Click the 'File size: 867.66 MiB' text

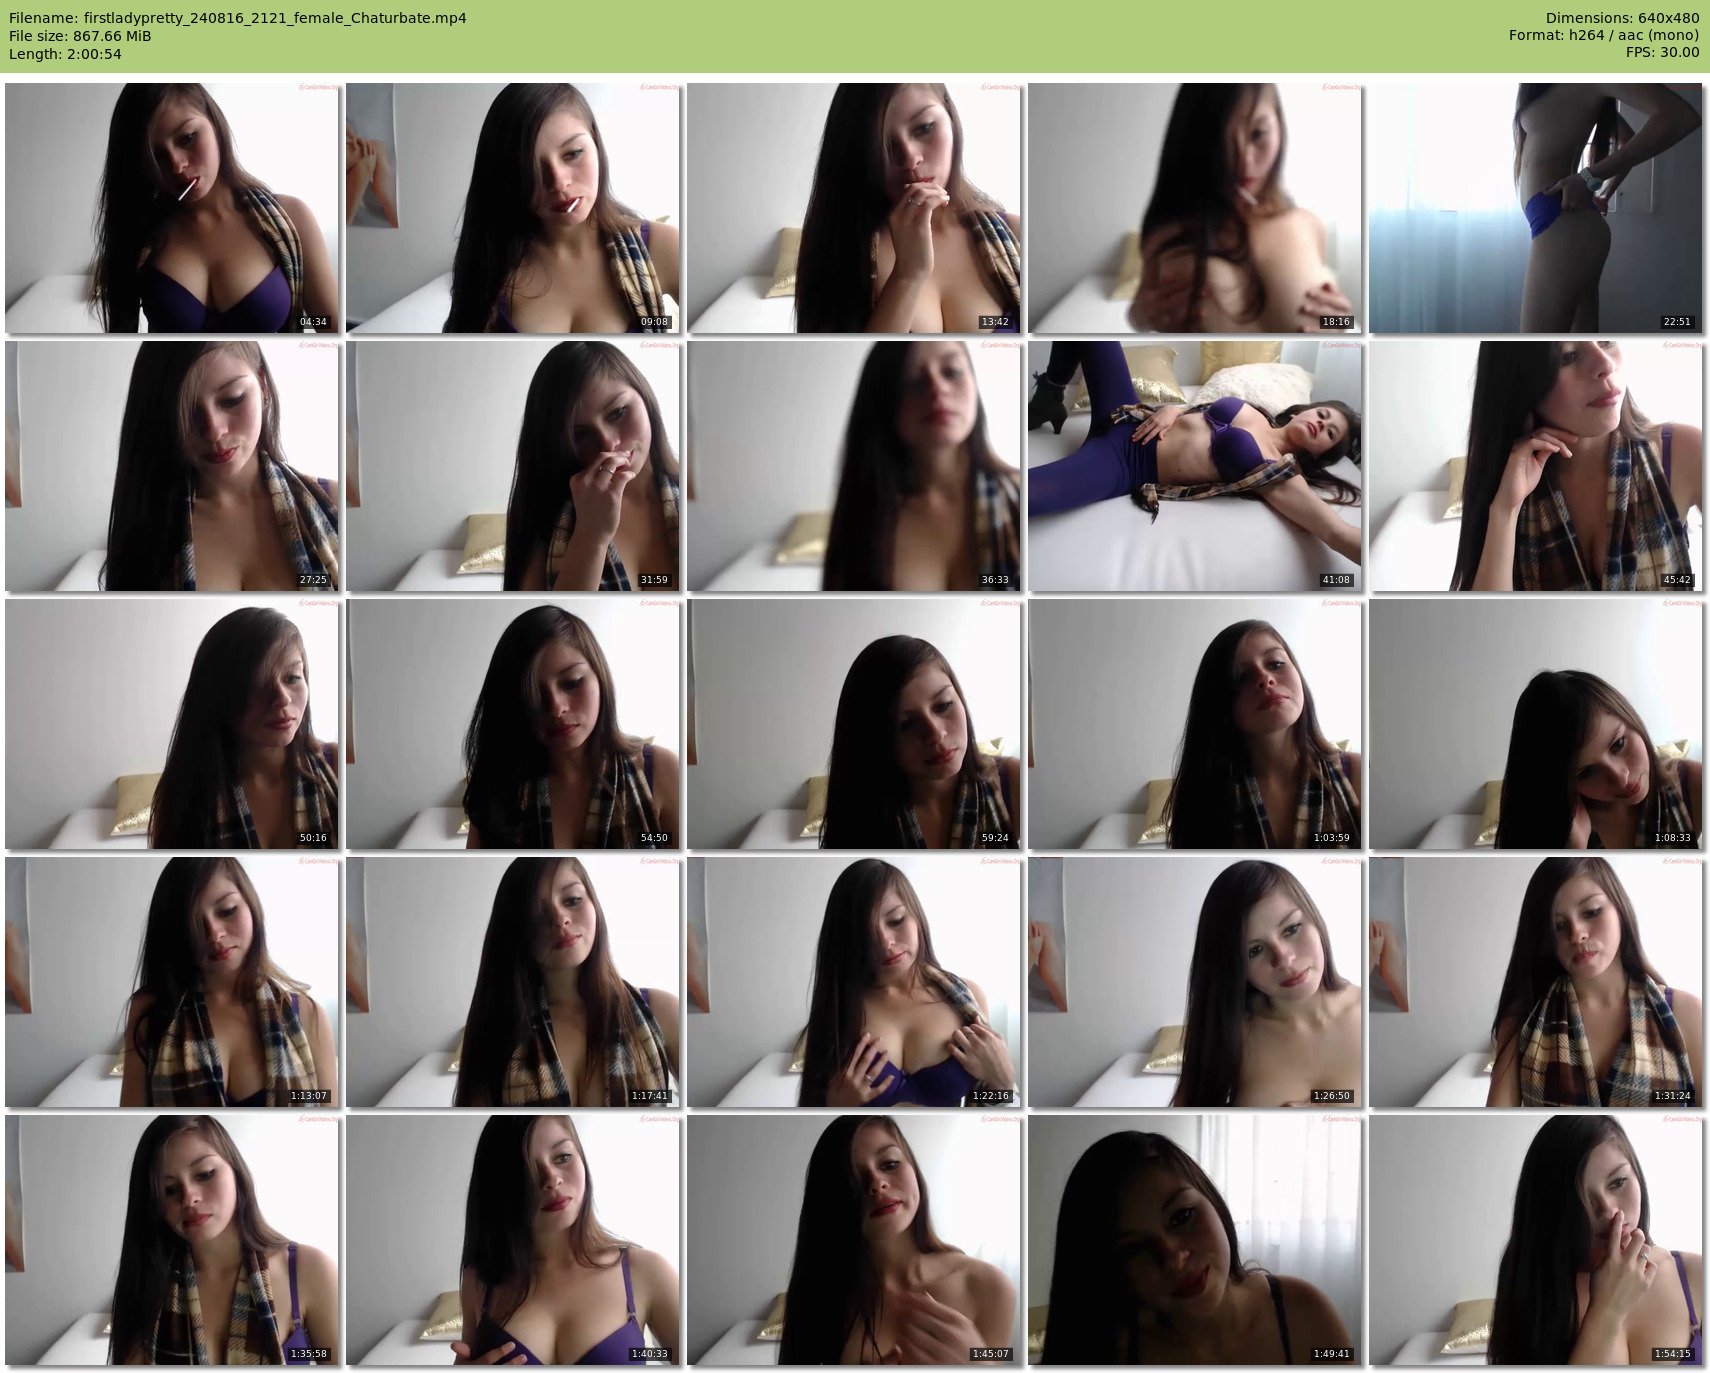(80, 36)
